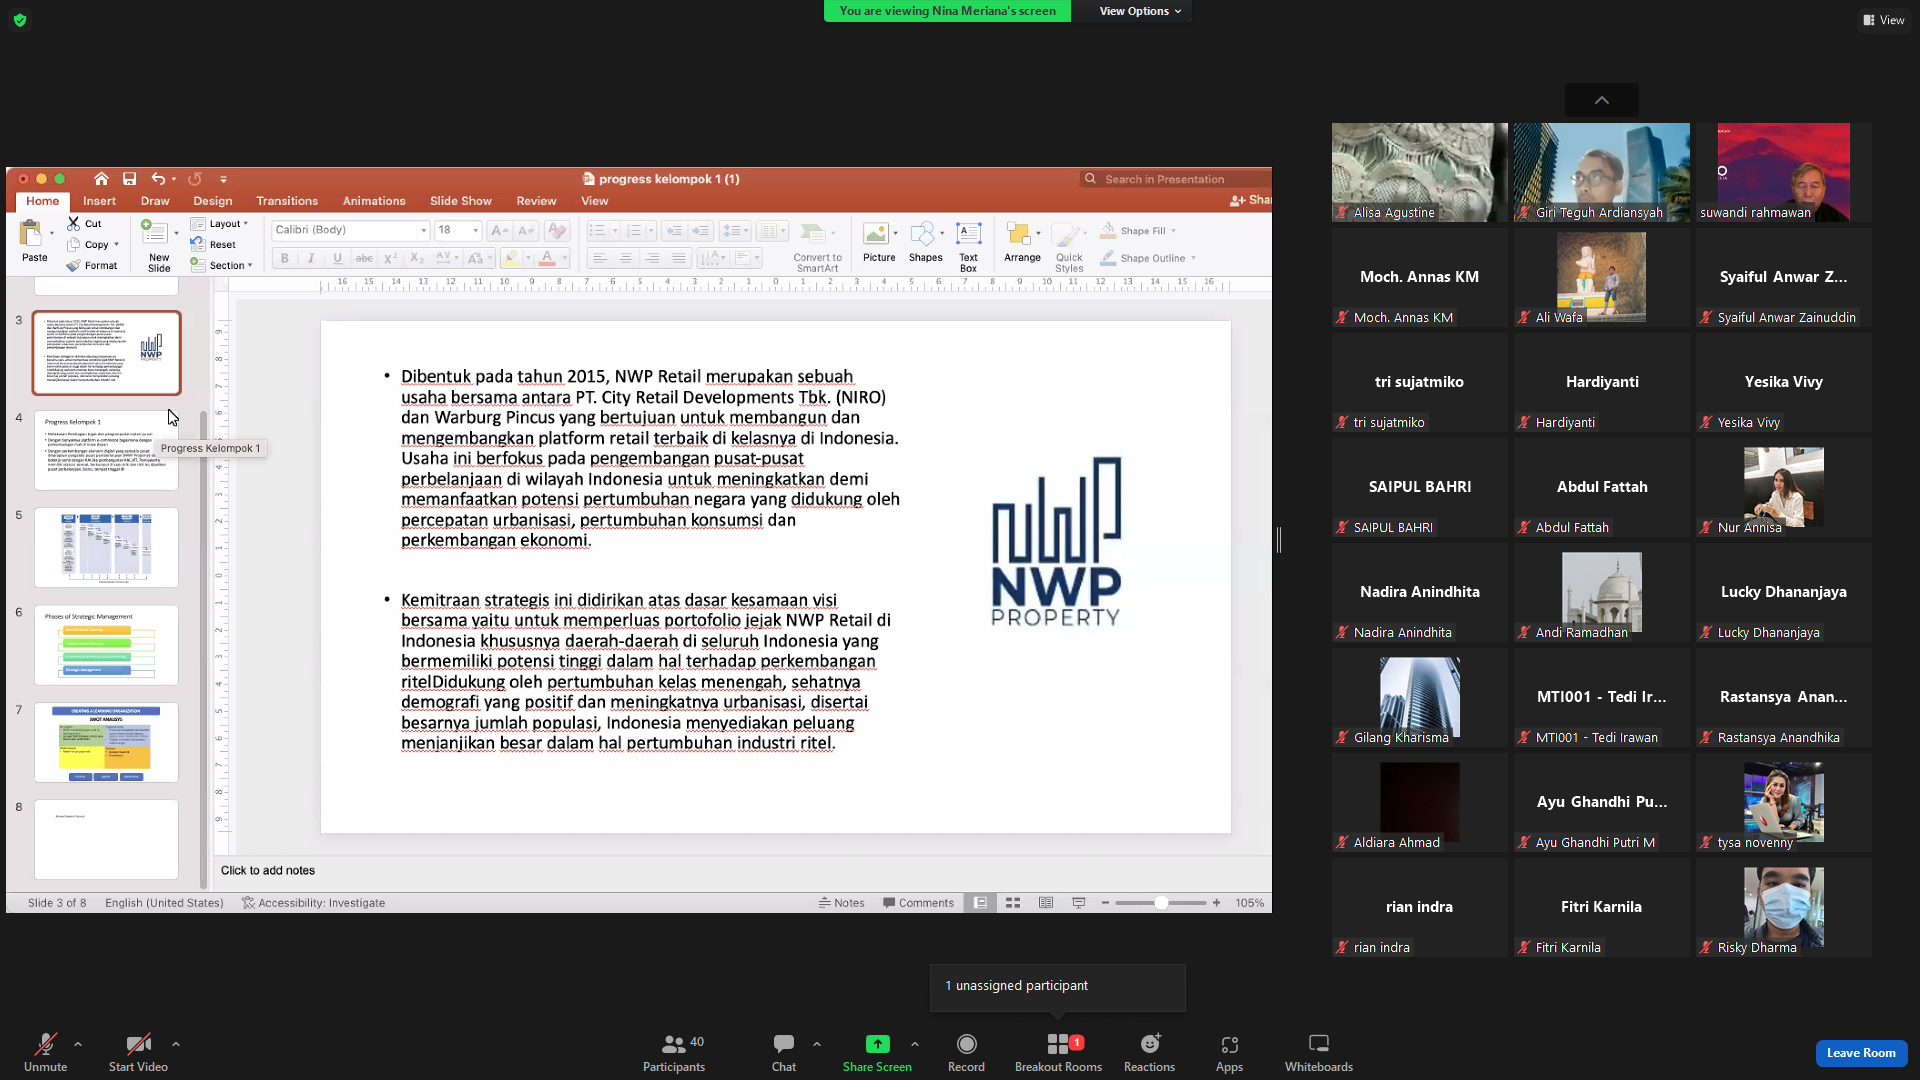Switch to Slide Sorter view icon
The width and height of the screenshot is (1920, 1080).
(1013, 903)
